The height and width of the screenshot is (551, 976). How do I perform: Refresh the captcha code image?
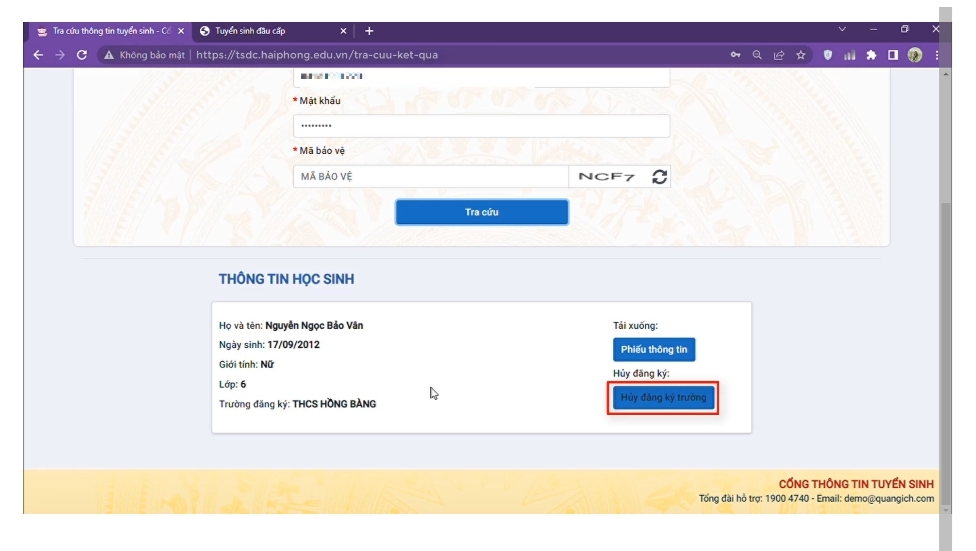[659, 177]
